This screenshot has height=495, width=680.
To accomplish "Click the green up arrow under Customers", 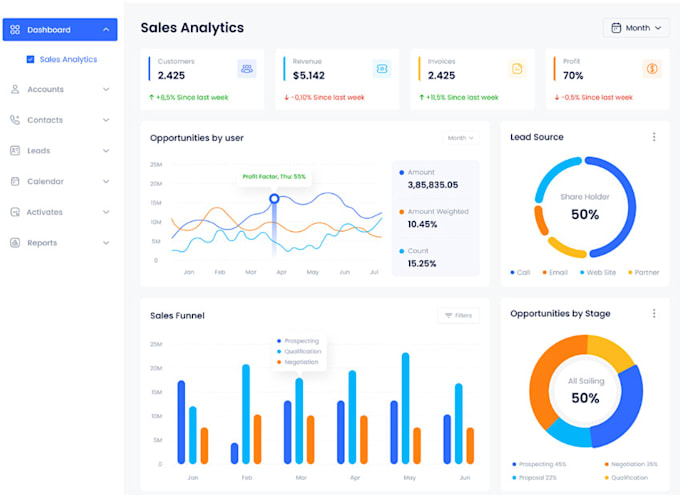I will (x=151, y=97).
